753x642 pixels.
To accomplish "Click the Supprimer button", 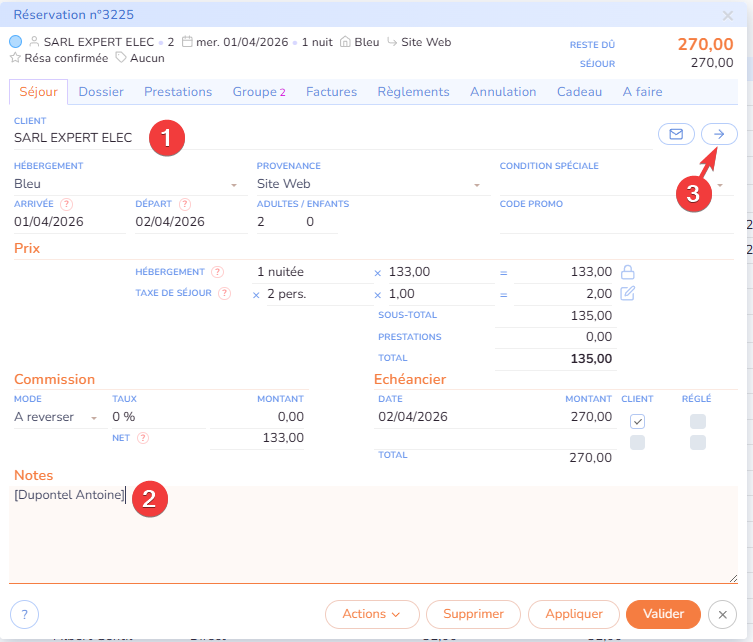I will (473, 614).
